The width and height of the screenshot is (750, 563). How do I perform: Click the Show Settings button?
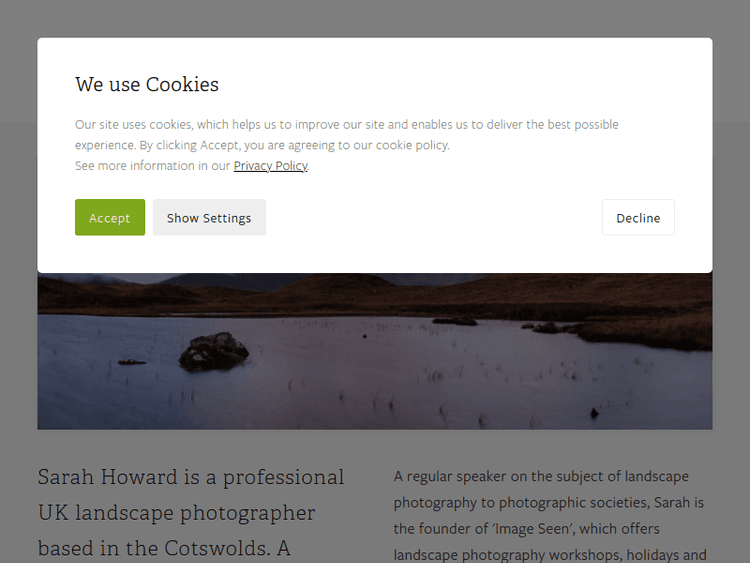pyautogui.click(x=209, y=218)
